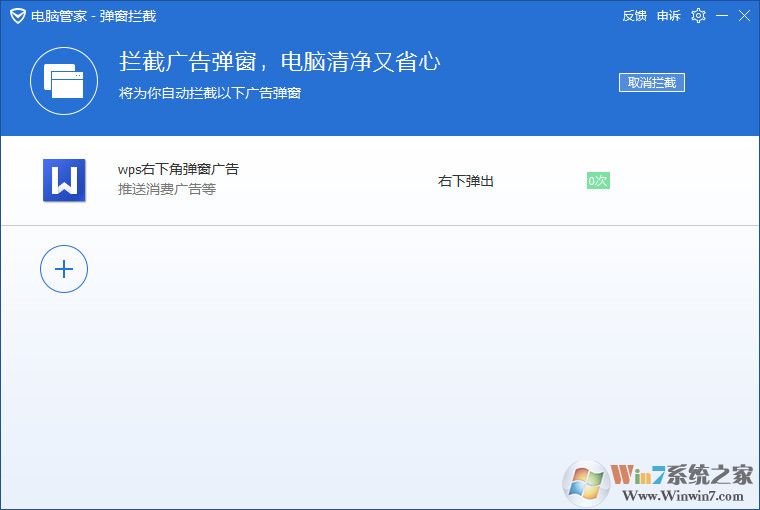This screenshot has width=760, height=510.
Task: Click the WPS application icon
Action: pos(64,180)
